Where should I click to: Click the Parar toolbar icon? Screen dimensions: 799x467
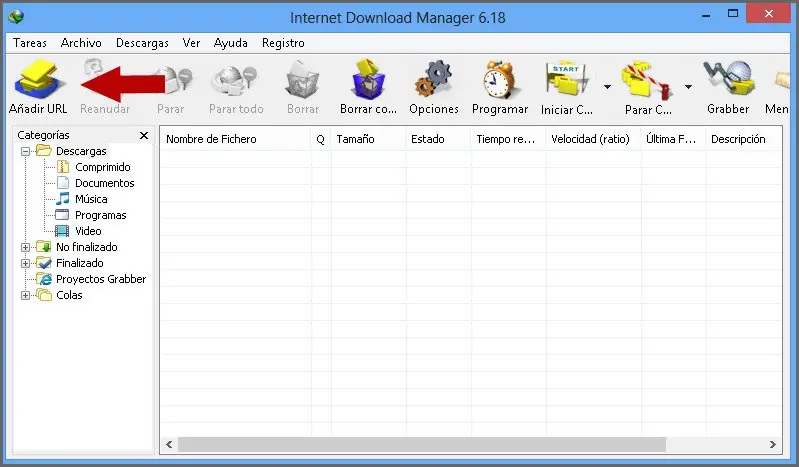(x=177, y=82)
